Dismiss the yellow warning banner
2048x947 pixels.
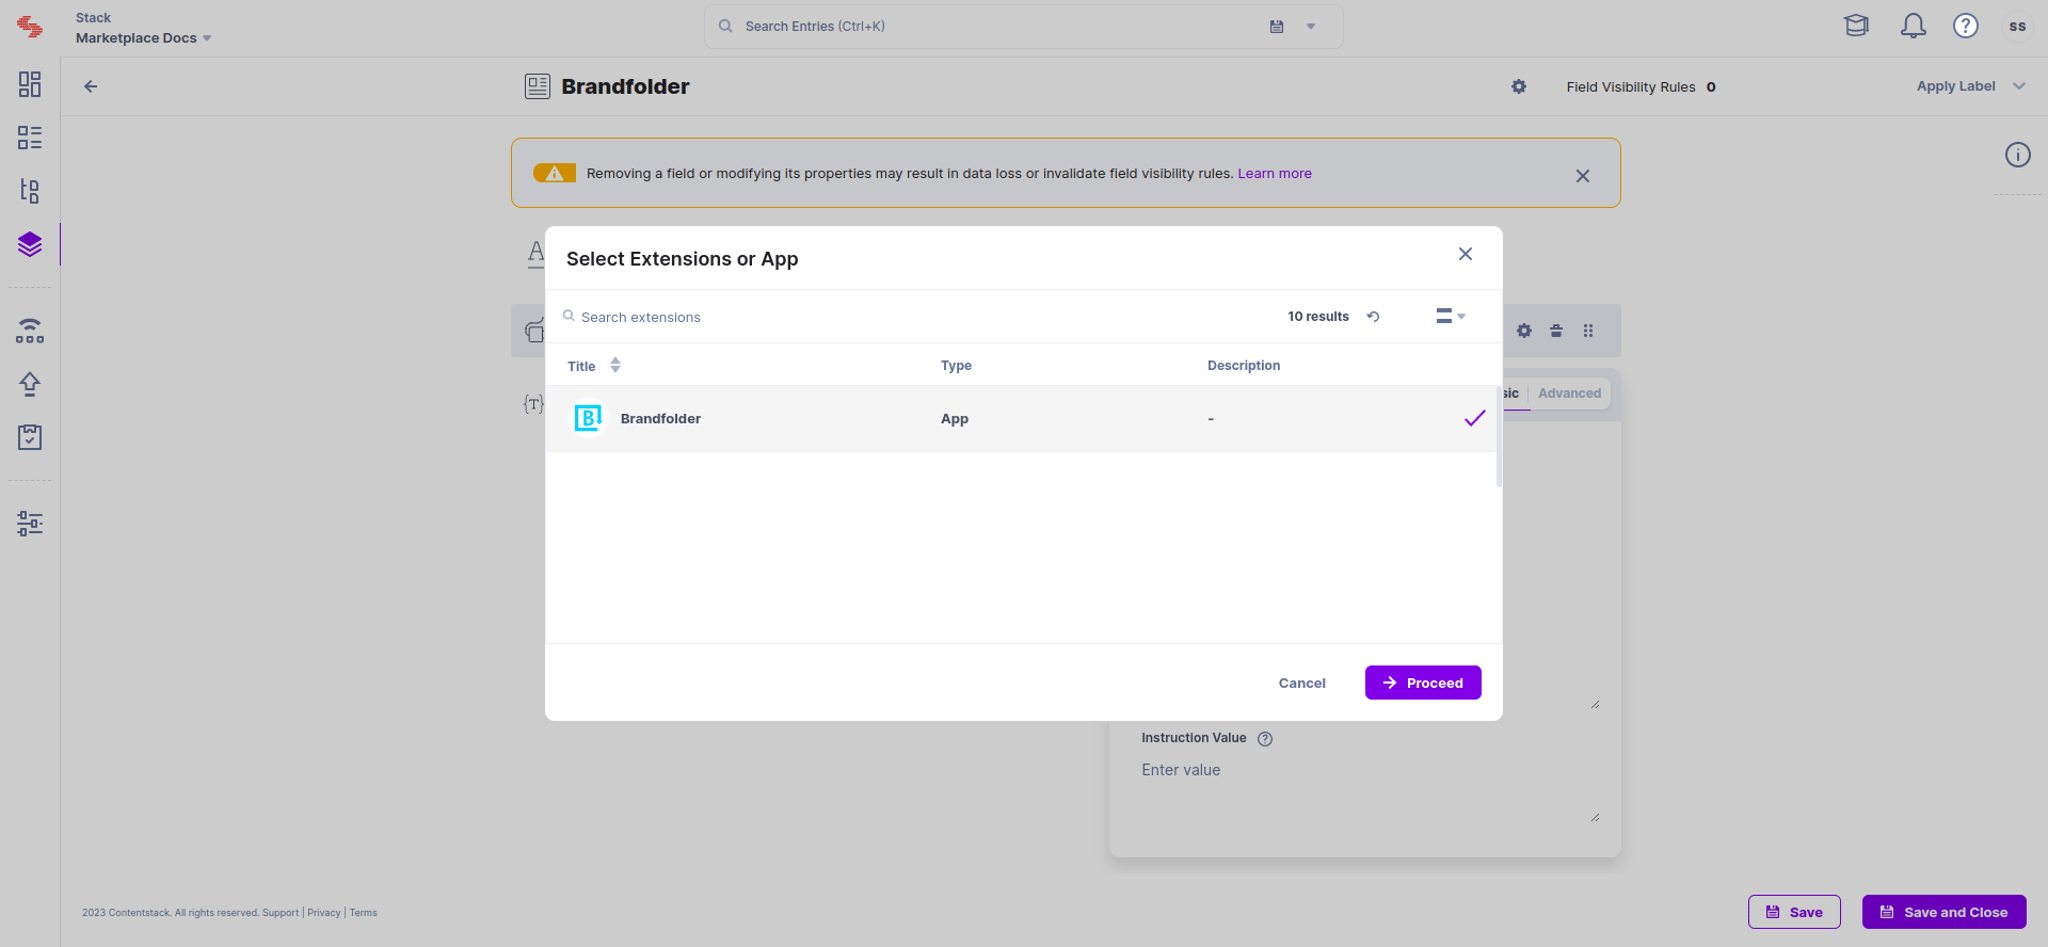1583,176
